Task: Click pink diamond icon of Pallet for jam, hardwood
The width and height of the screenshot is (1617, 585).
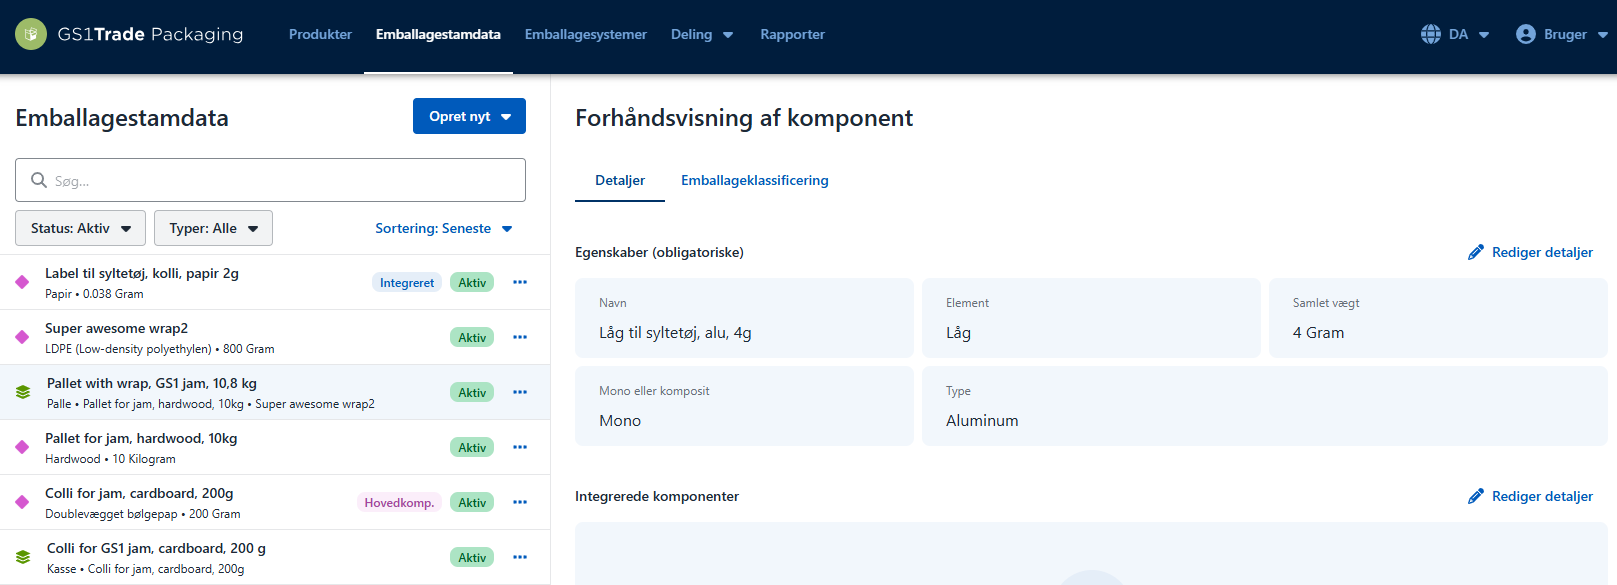Action: (x=22, y=447)
